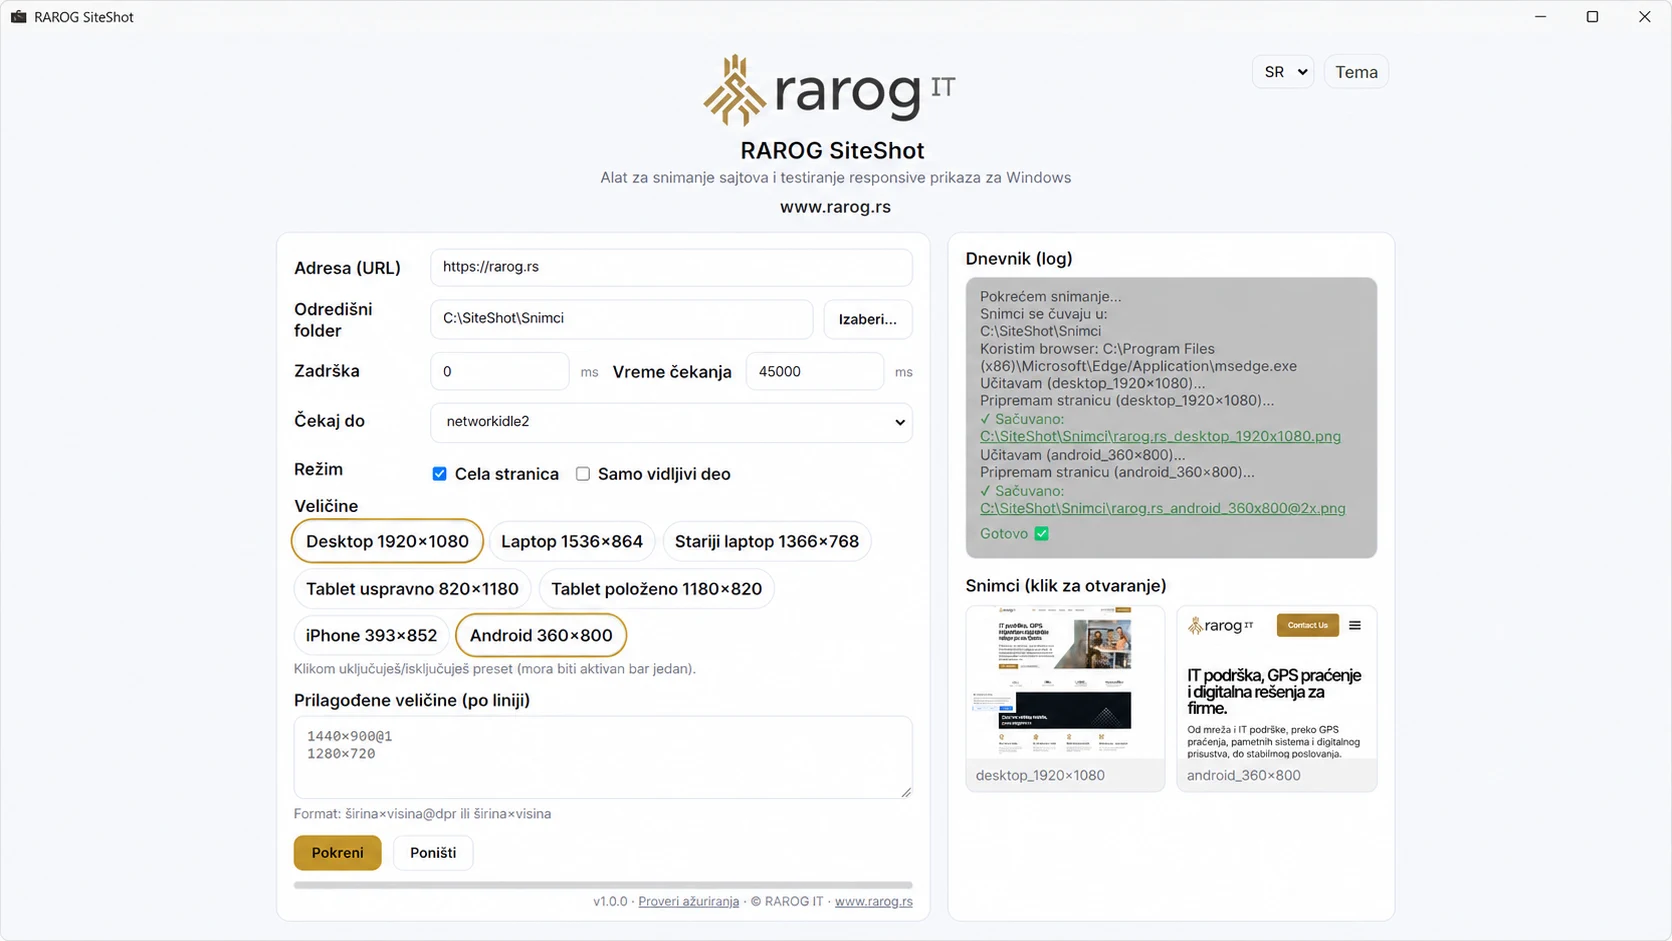Click the Rarog IT logo image
The width and height of the screenshot is (1672, 941).
point(829,90)
